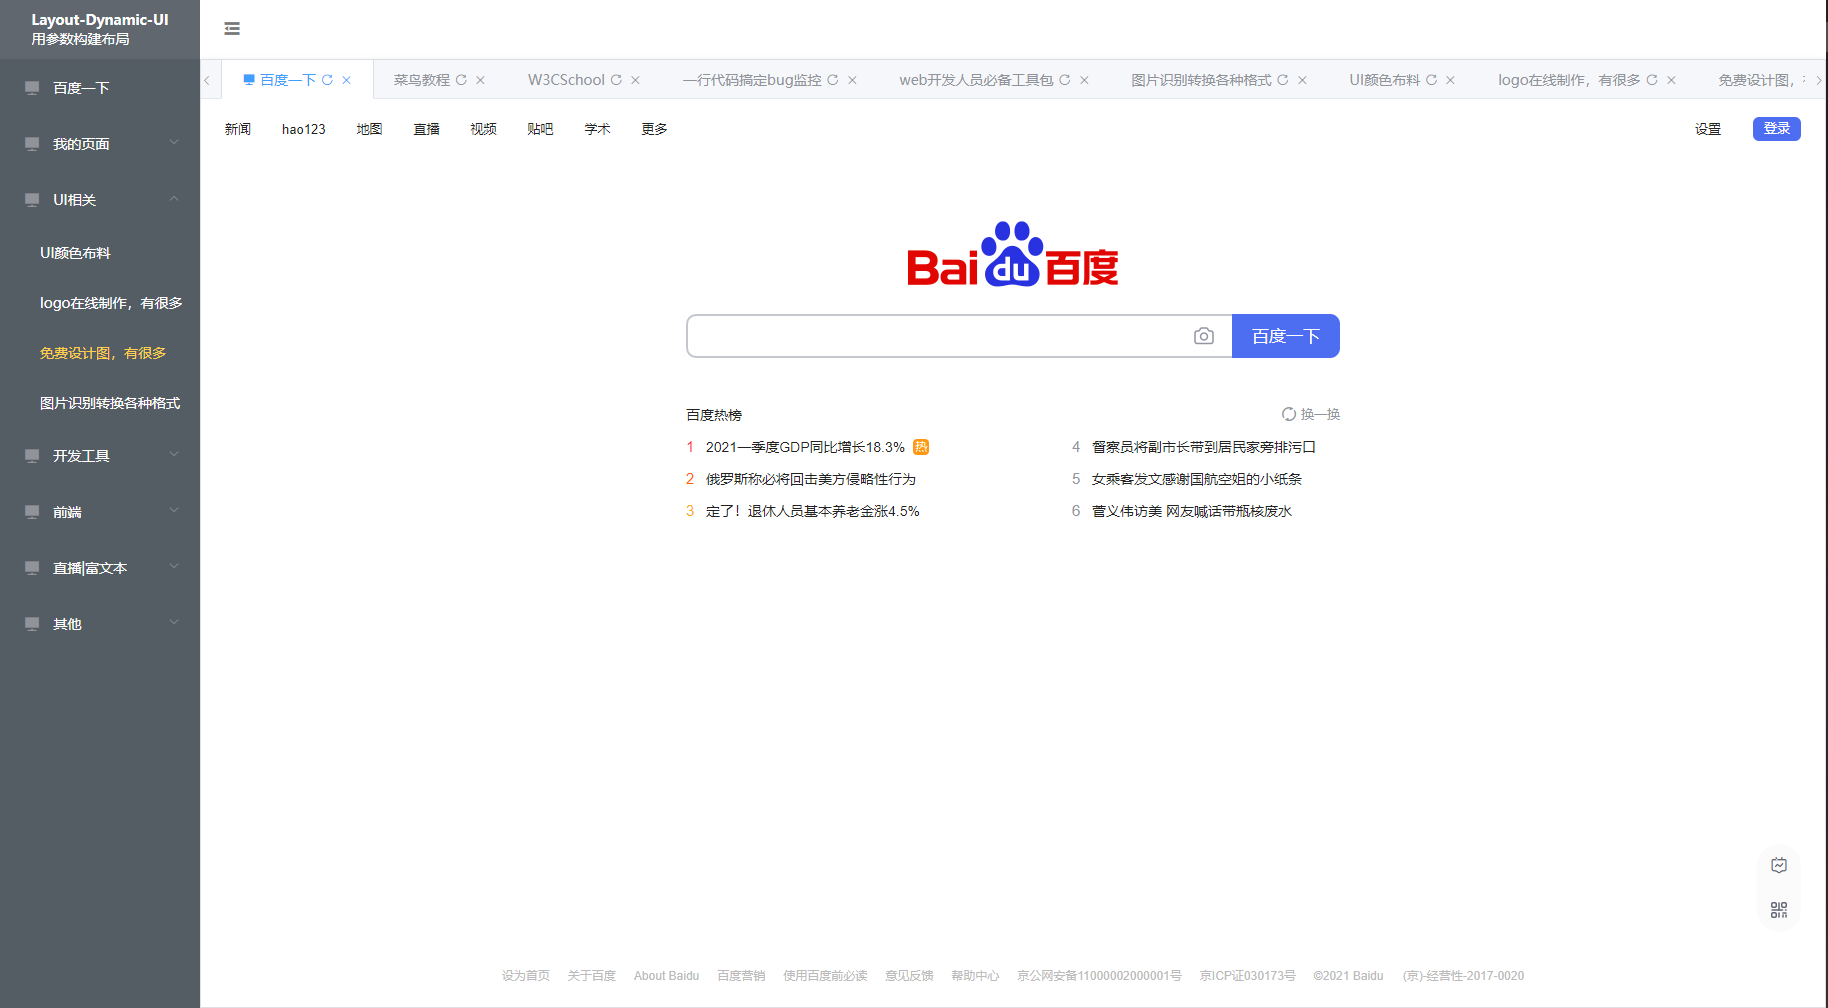Expand the 我的页面 sidebar menu
Viewport: 1828px width, 1008px height.
(x=100, y=144)
